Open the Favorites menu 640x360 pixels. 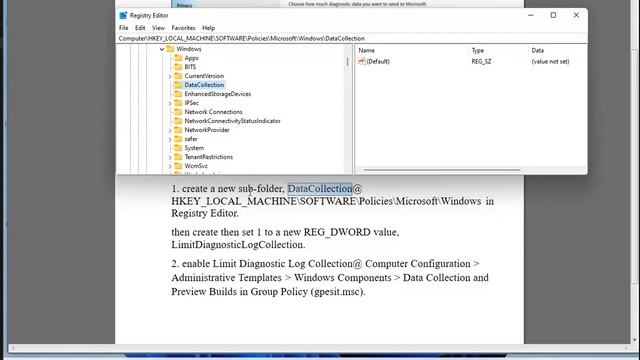point(183,28)
